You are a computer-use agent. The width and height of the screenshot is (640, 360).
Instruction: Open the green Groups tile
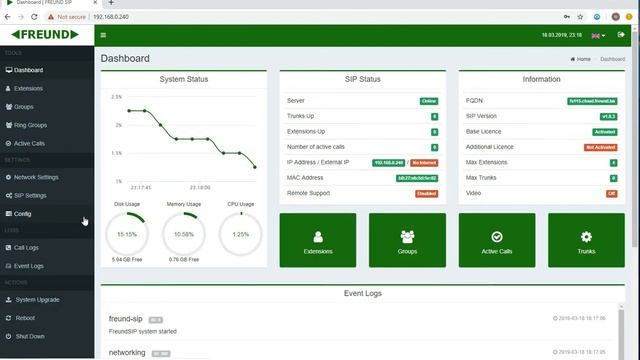(x=407, y=240)
